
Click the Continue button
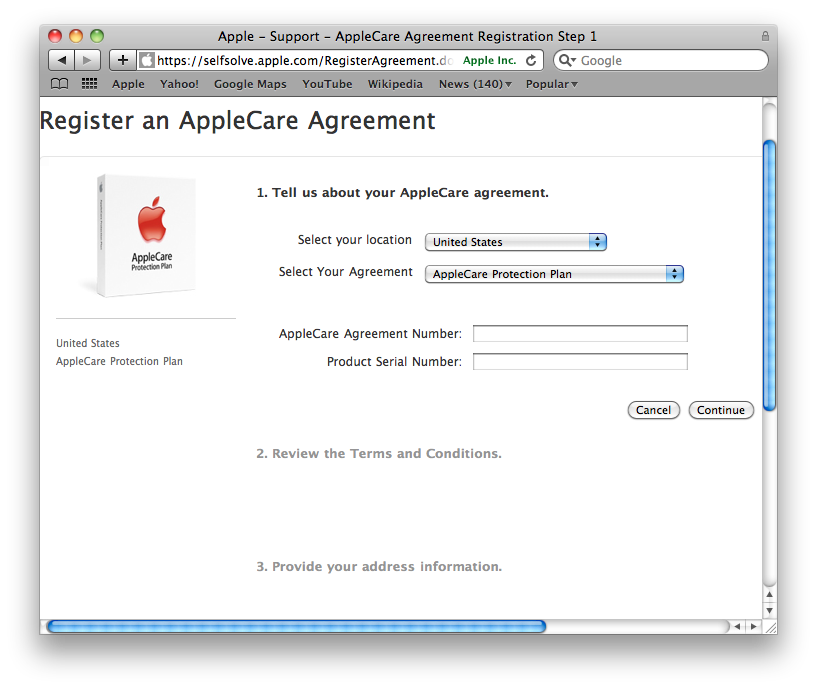pyautogui.click(x=721, y=410)
